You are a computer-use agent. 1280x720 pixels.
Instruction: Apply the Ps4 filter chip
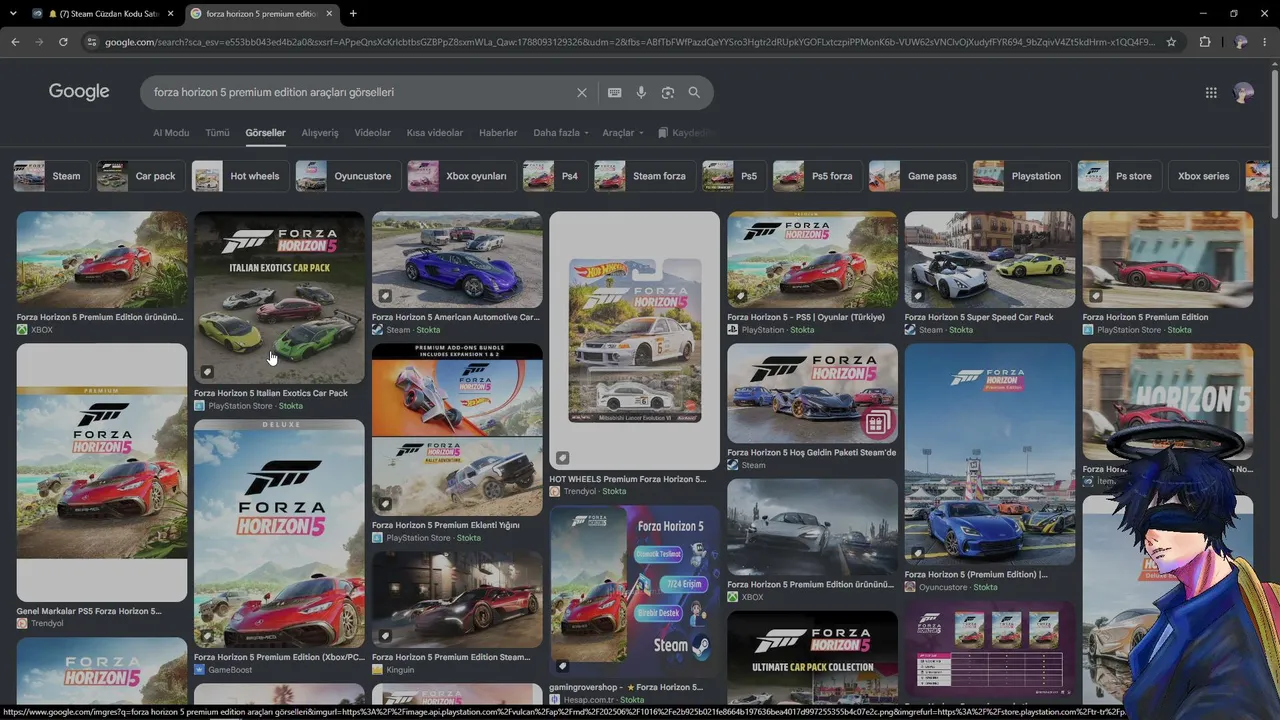(555, 176)
